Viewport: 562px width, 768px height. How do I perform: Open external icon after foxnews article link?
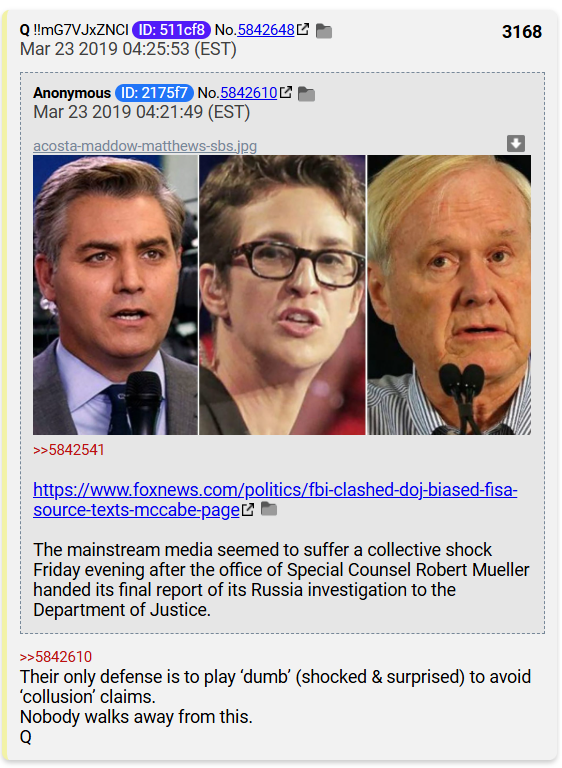(248, 509)
